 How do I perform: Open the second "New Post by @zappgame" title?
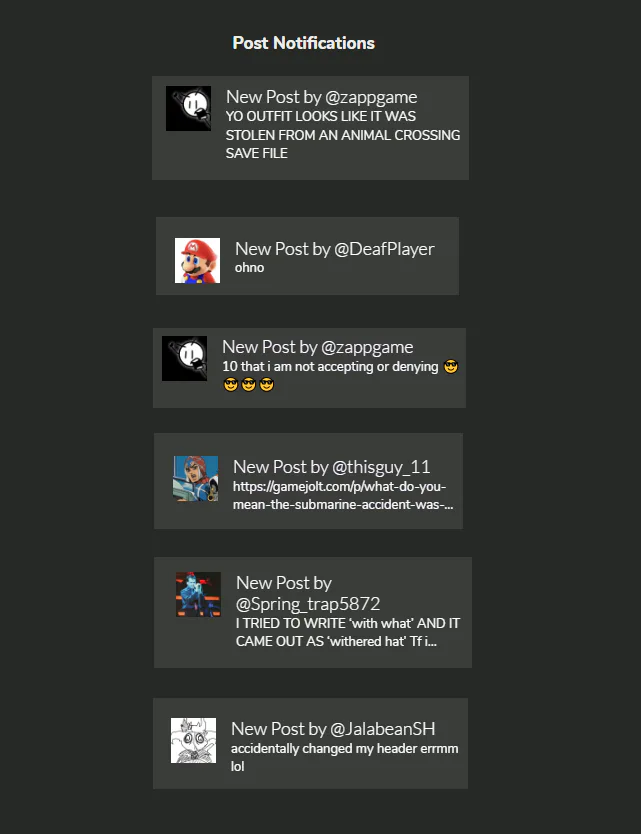coord(318,347)
